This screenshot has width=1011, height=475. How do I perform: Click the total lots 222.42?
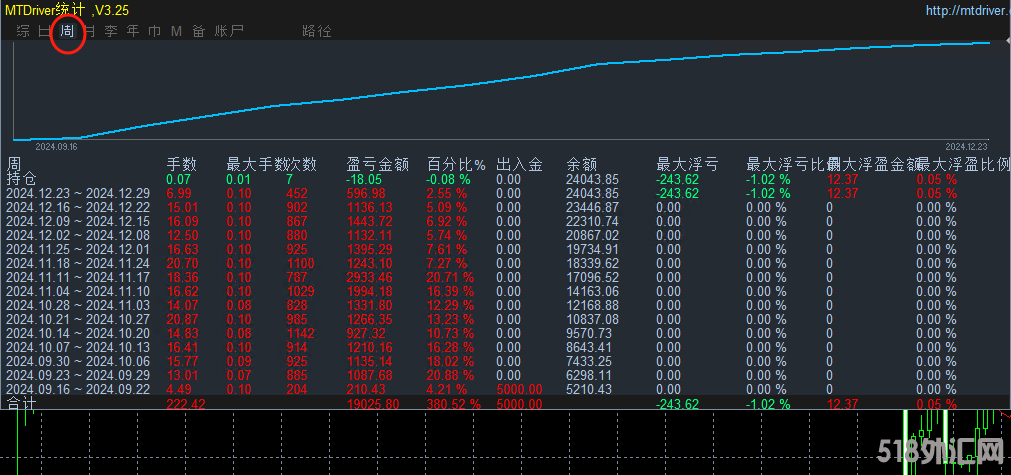pyautogui.click(x=186, y=404)
